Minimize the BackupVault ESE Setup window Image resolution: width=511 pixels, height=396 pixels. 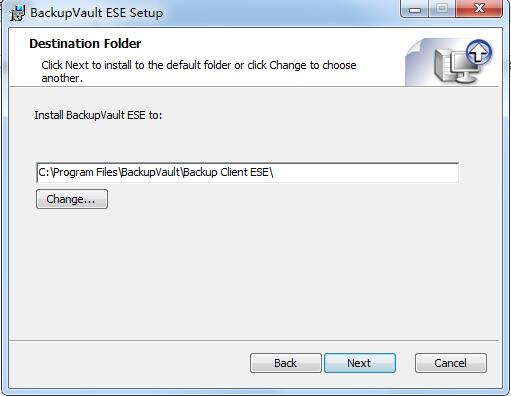pyautogui.click(x=415, y=9)
